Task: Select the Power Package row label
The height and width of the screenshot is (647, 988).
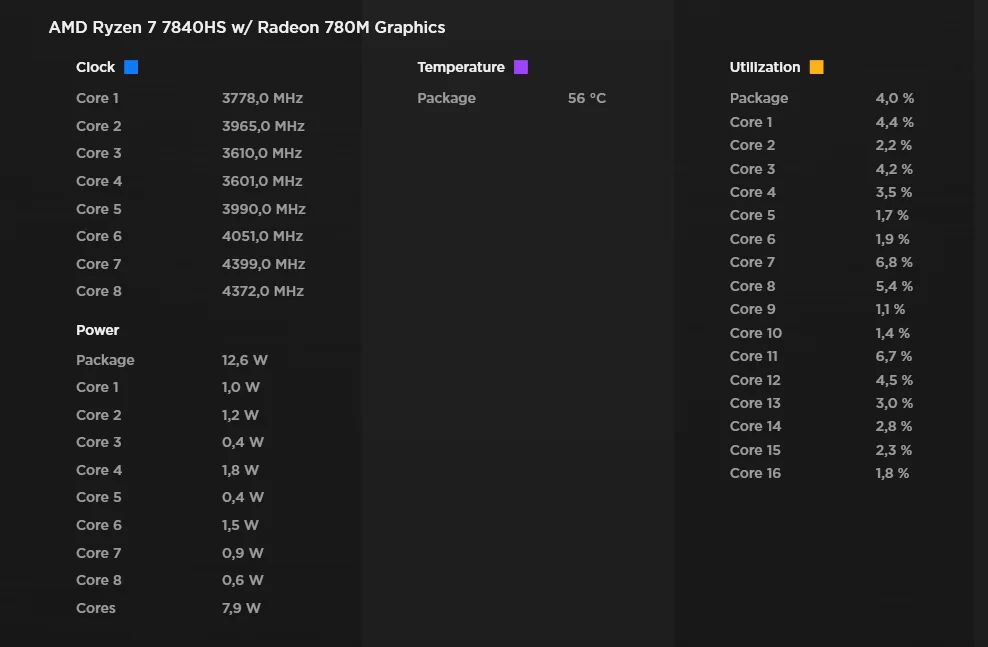Action: 105,360
